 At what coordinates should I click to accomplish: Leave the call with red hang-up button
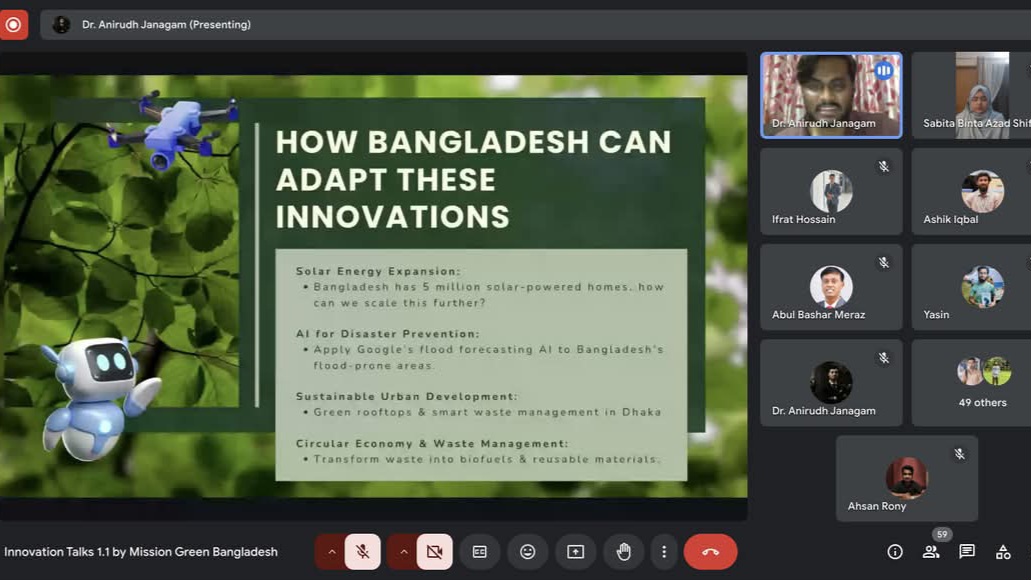tap(710, 552)
